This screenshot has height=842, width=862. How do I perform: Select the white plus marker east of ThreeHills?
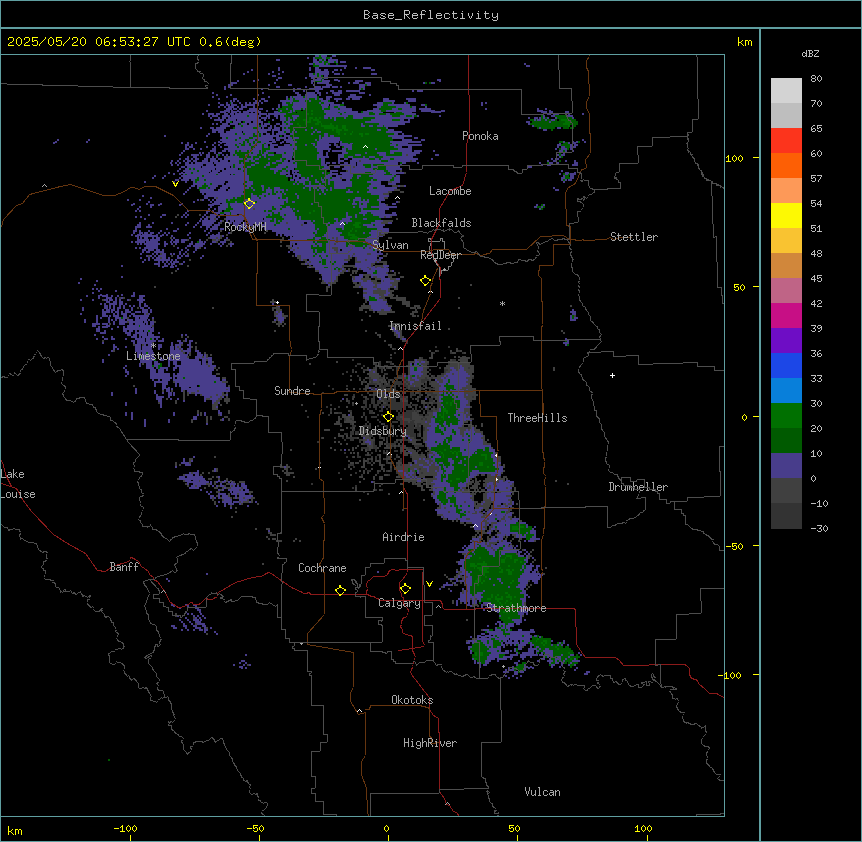[x=612, y=375]
